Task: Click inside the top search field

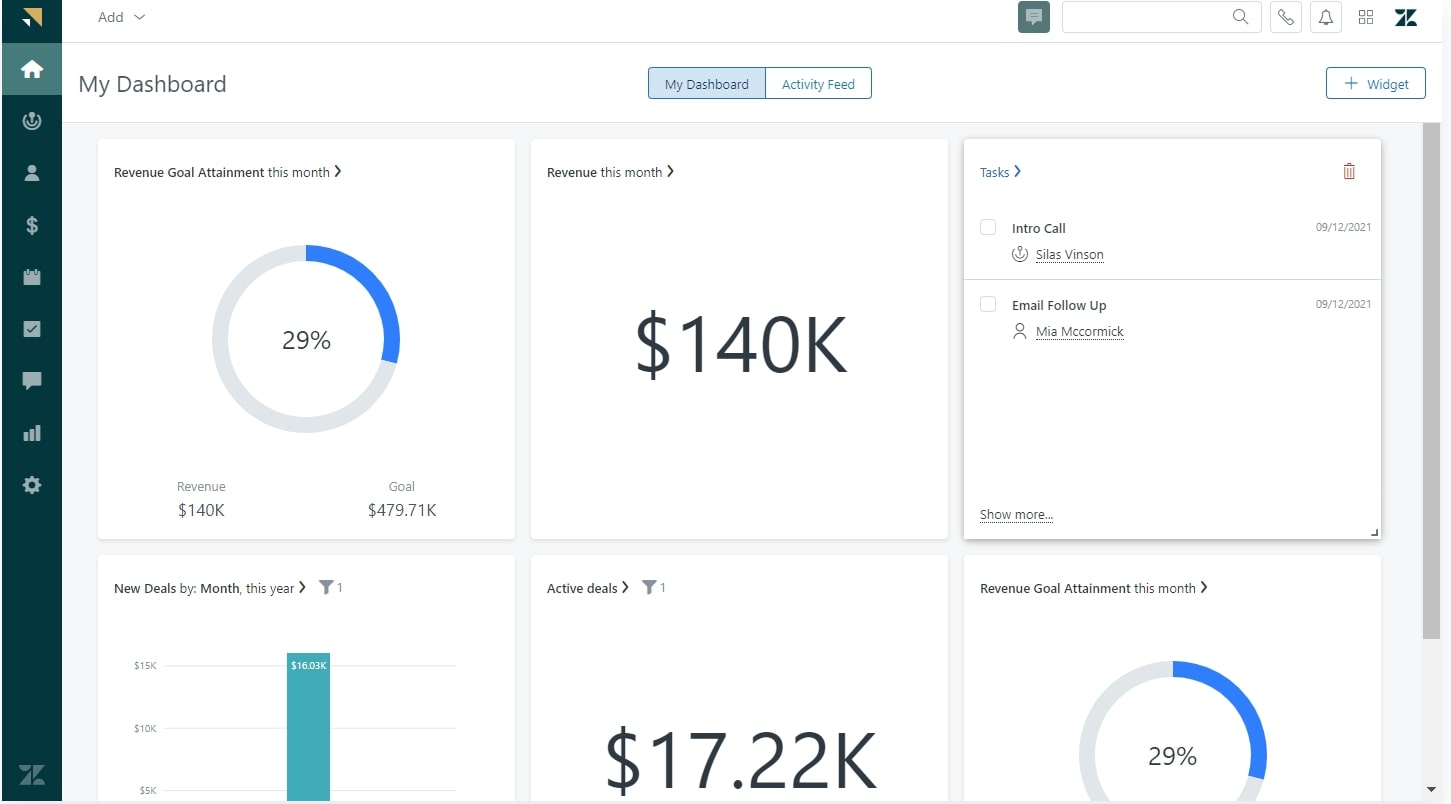Action: [x=1150, y=17]
